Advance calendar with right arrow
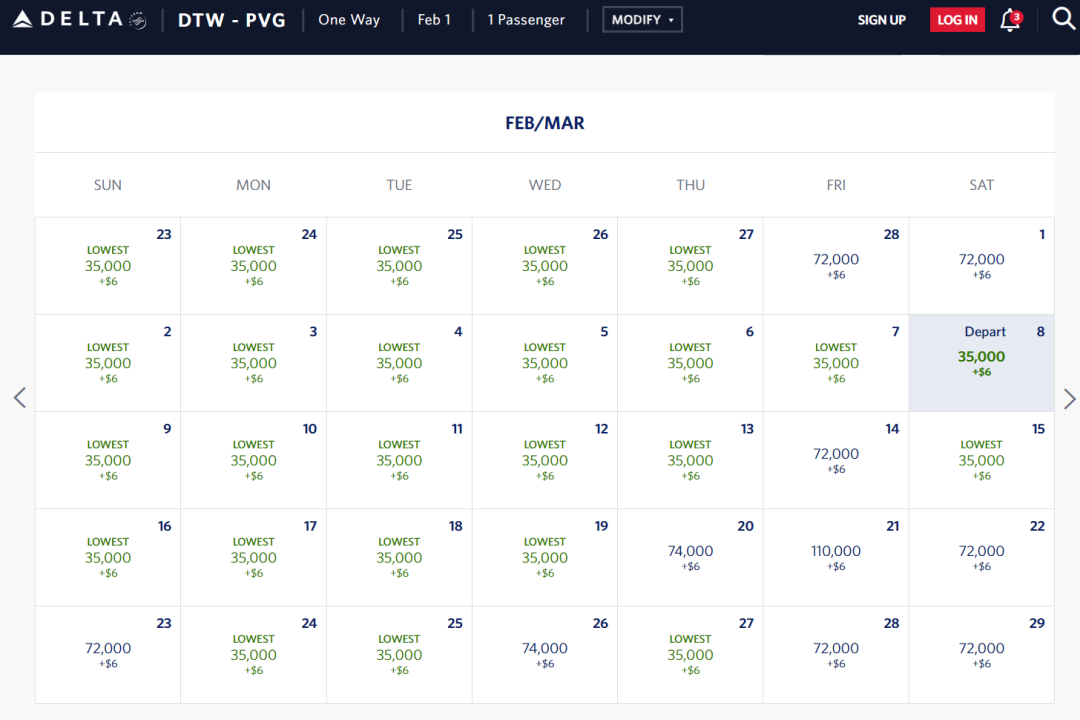 [1069, 398]
